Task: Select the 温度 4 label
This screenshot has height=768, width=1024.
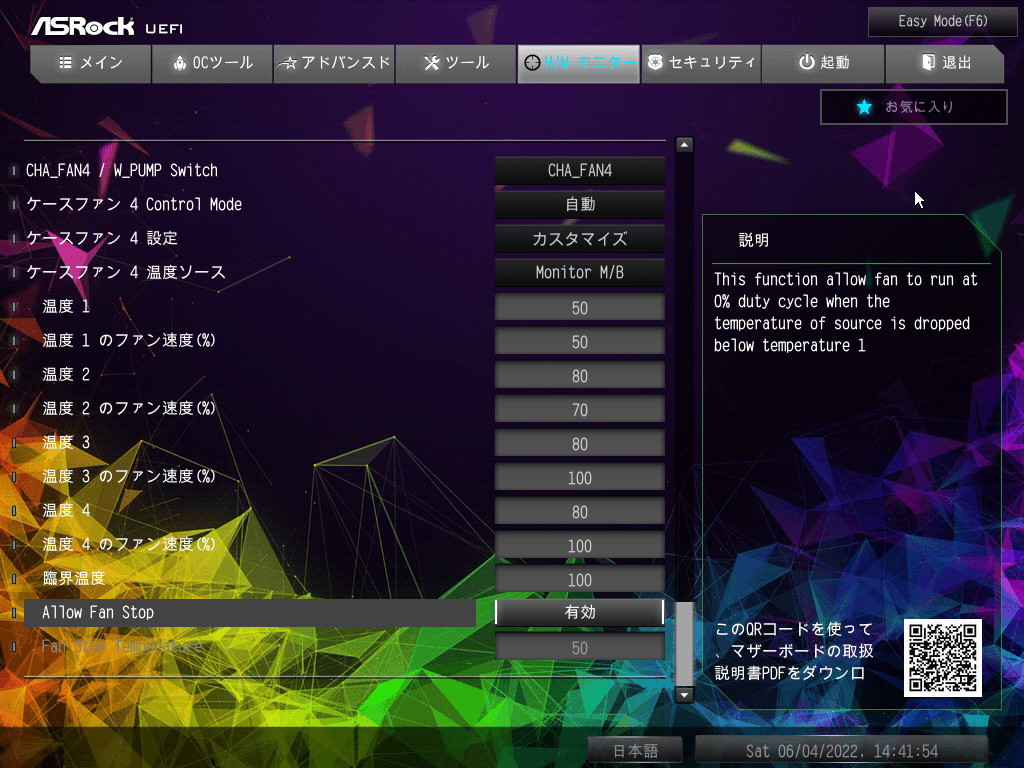Action: point(66,511)
